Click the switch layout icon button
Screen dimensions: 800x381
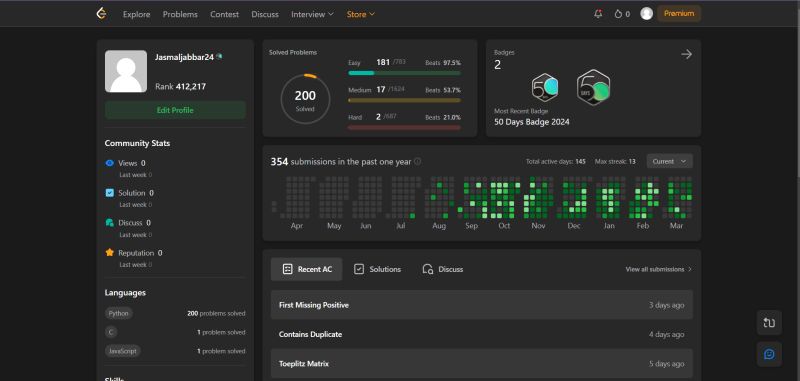coord(769,322)
